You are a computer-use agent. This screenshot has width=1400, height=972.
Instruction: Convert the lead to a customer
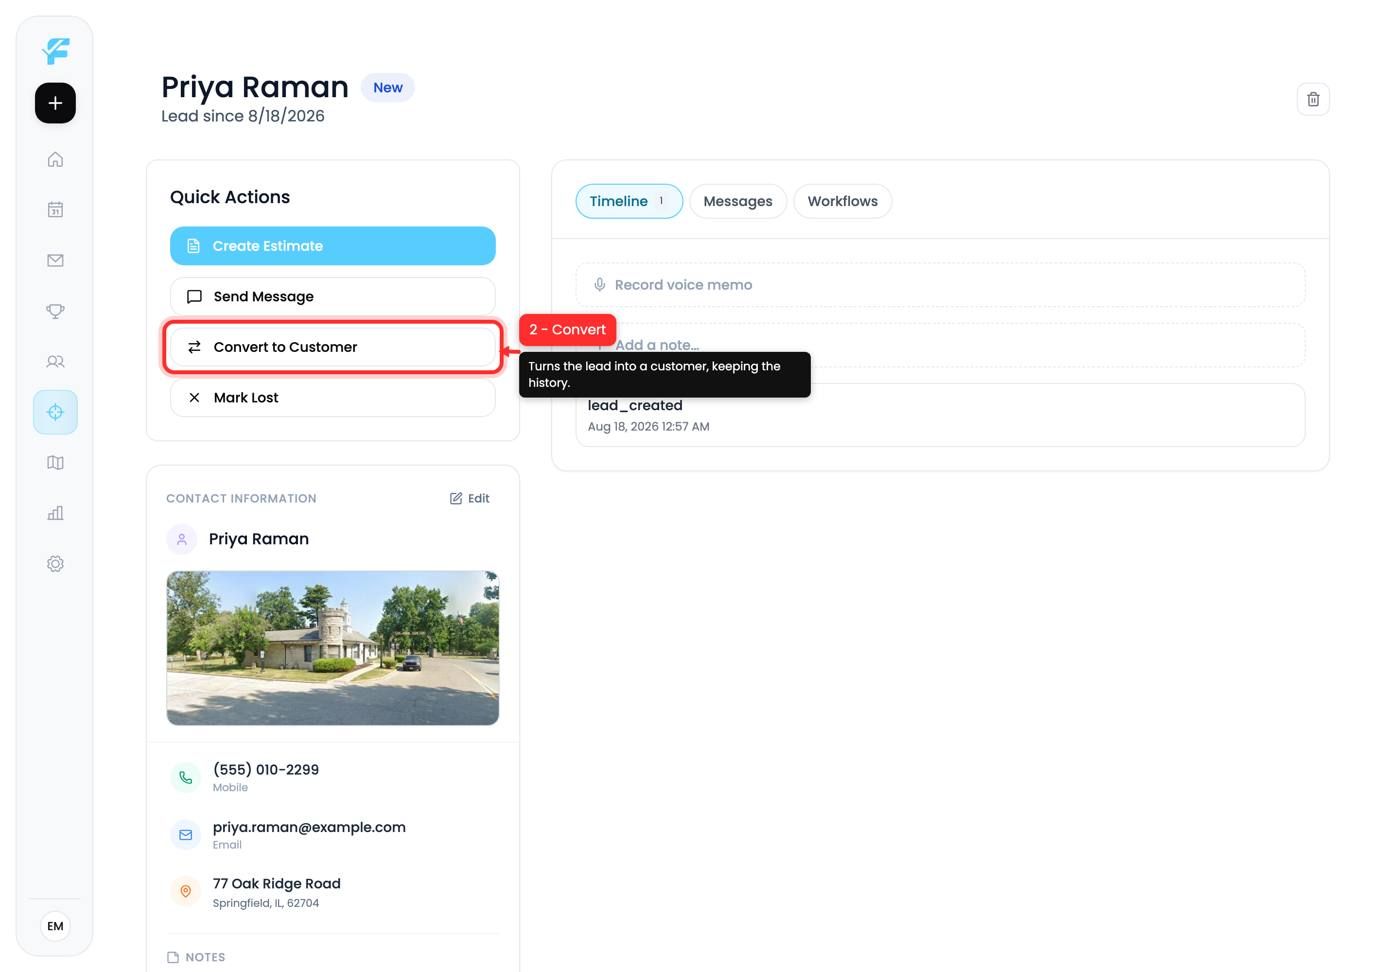tap(333, 347)
